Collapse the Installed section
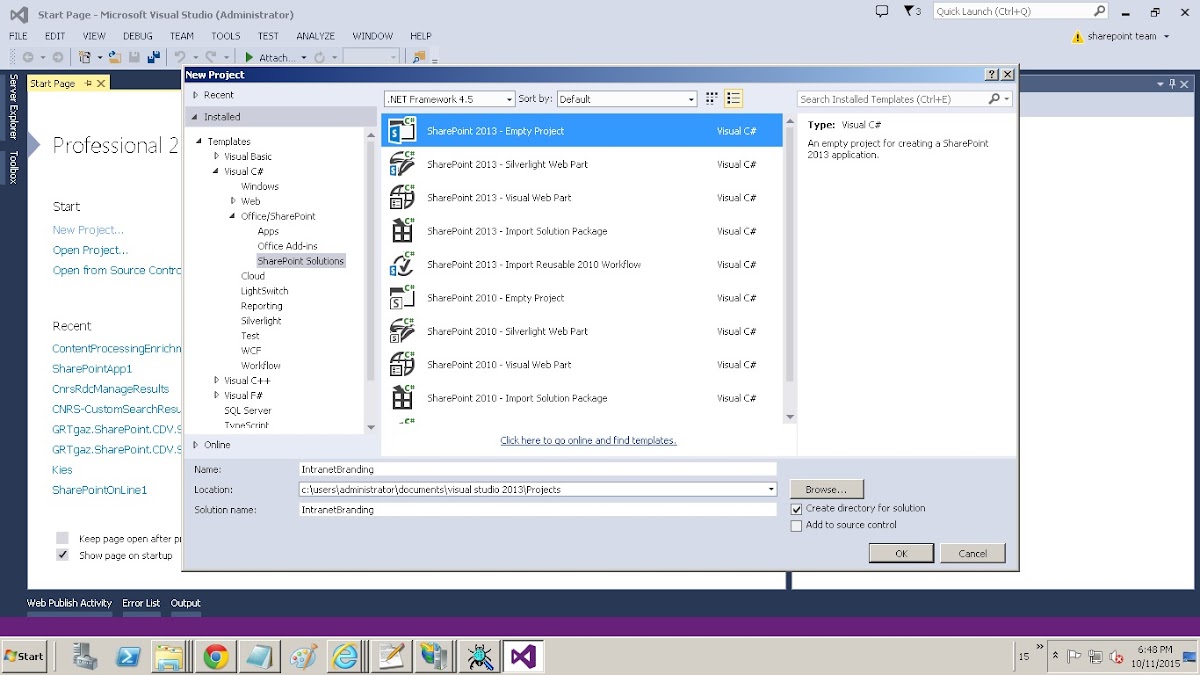 (195, 117)
